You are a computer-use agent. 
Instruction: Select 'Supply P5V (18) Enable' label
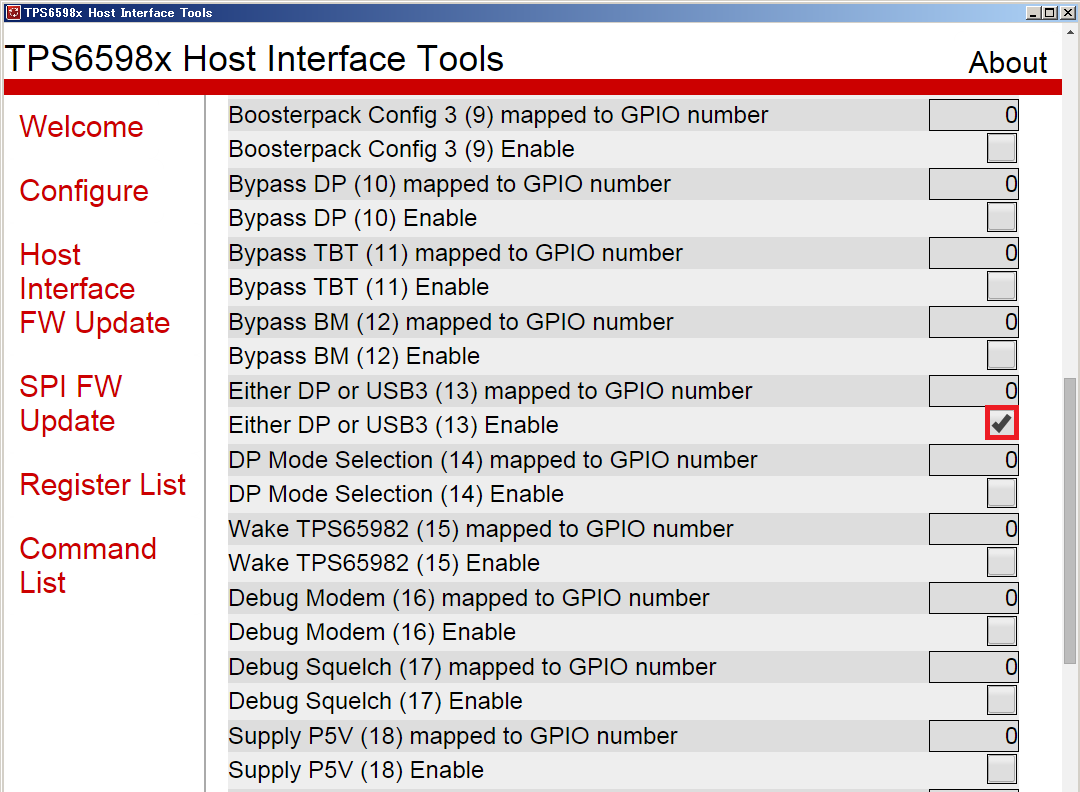[x=356, y=770]
